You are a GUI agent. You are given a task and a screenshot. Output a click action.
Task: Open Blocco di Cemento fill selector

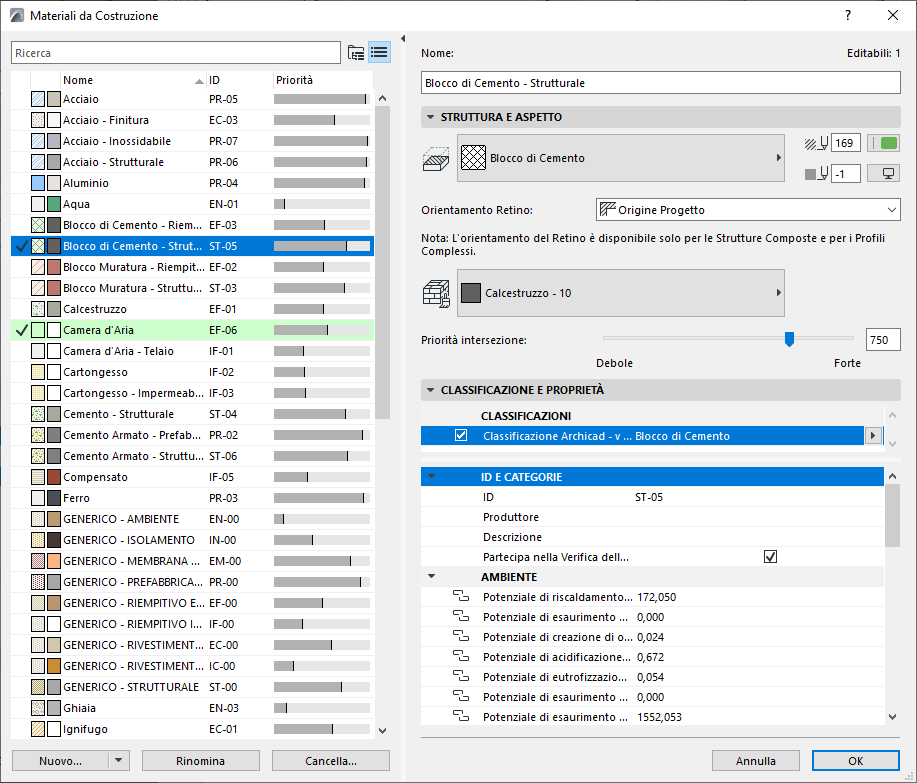(620, 158)
